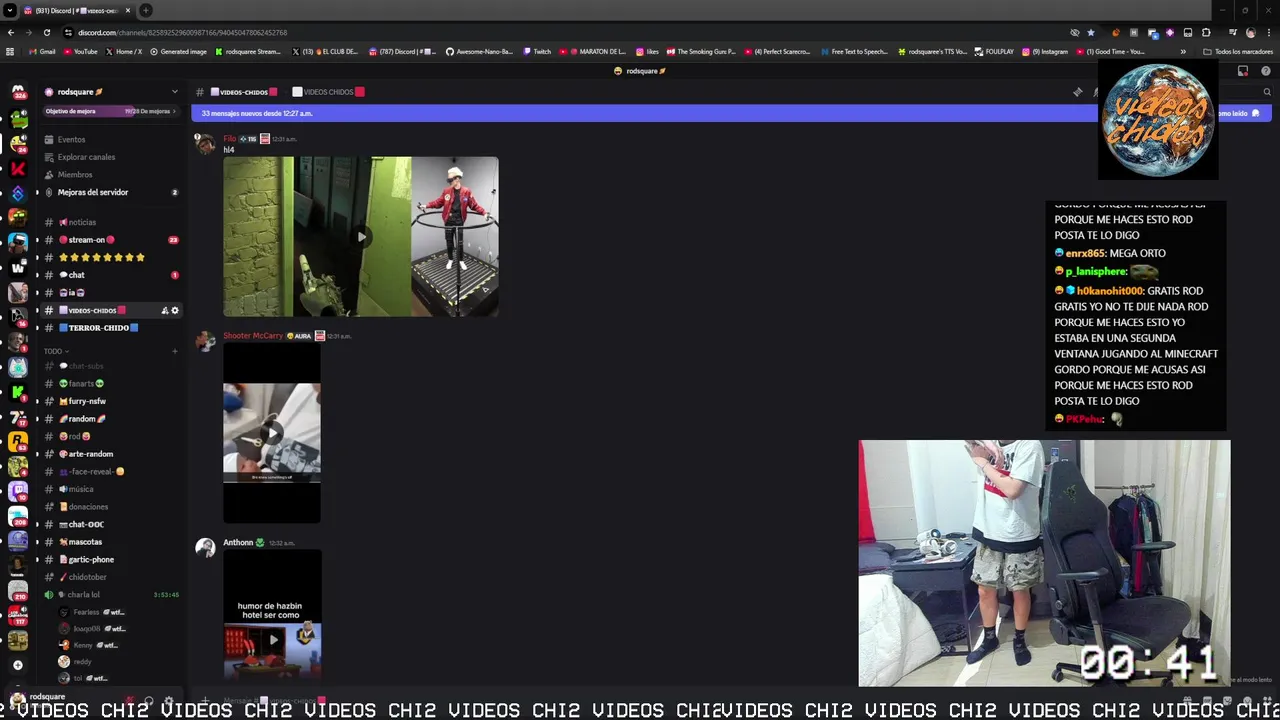Select the stream-on channel

tap(112, 240)
